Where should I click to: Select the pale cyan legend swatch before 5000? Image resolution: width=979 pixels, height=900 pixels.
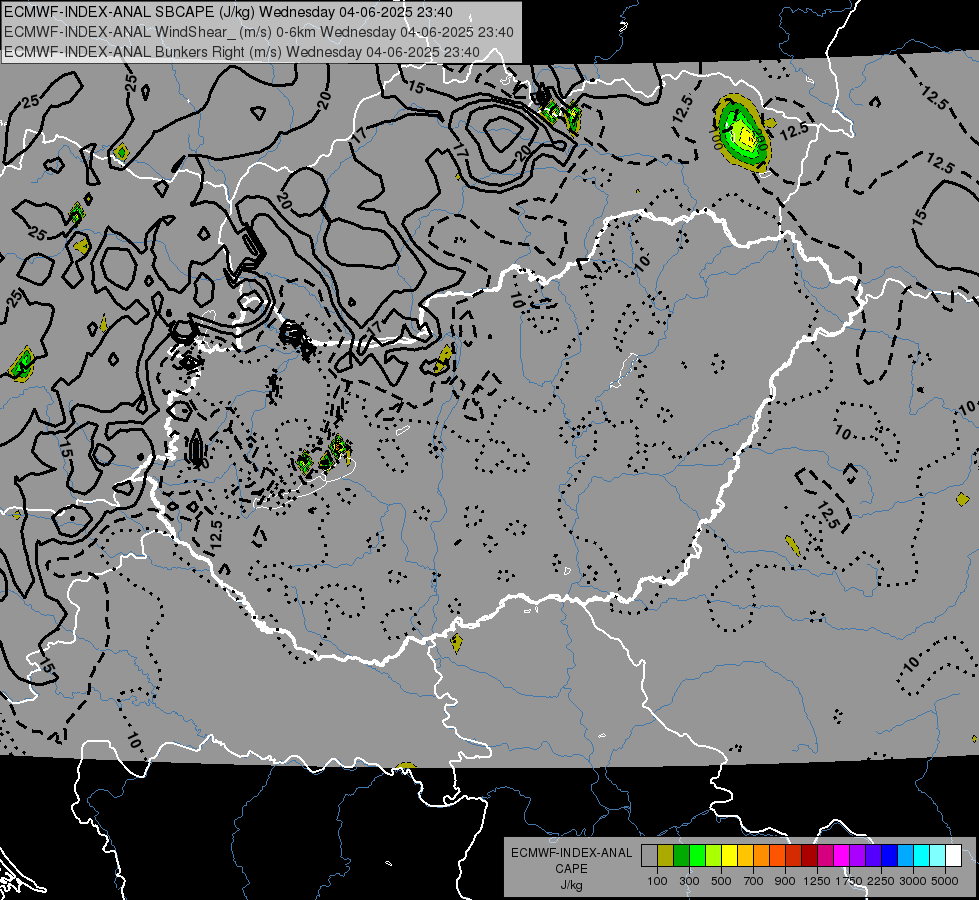[938, 856]
